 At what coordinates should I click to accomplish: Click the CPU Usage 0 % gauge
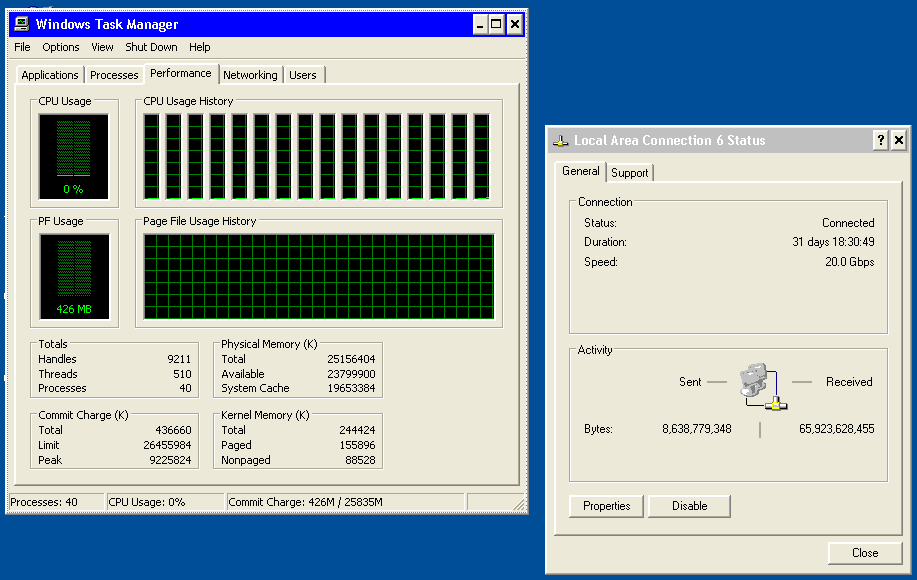point(74,157)
